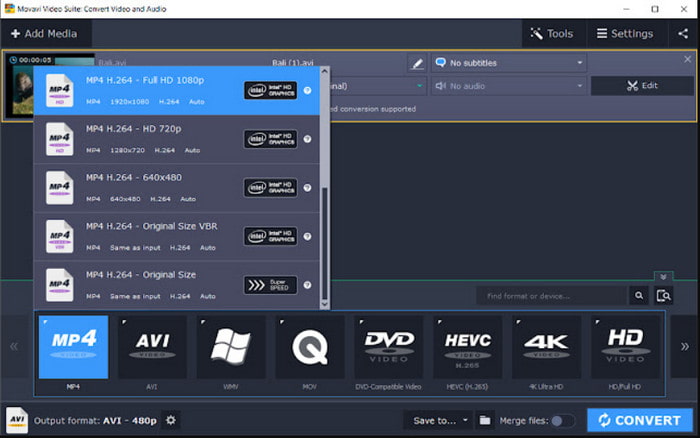Image resolution: width=700 pixels, height=438 pixels.
Task: Click the share icon in top bar
Action: click(683, 33)
